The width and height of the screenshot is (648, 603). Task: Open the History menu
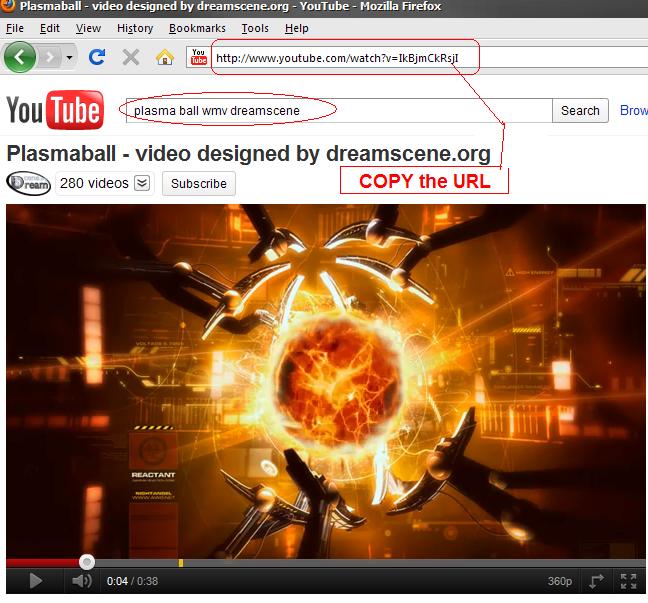coord(135,28)
